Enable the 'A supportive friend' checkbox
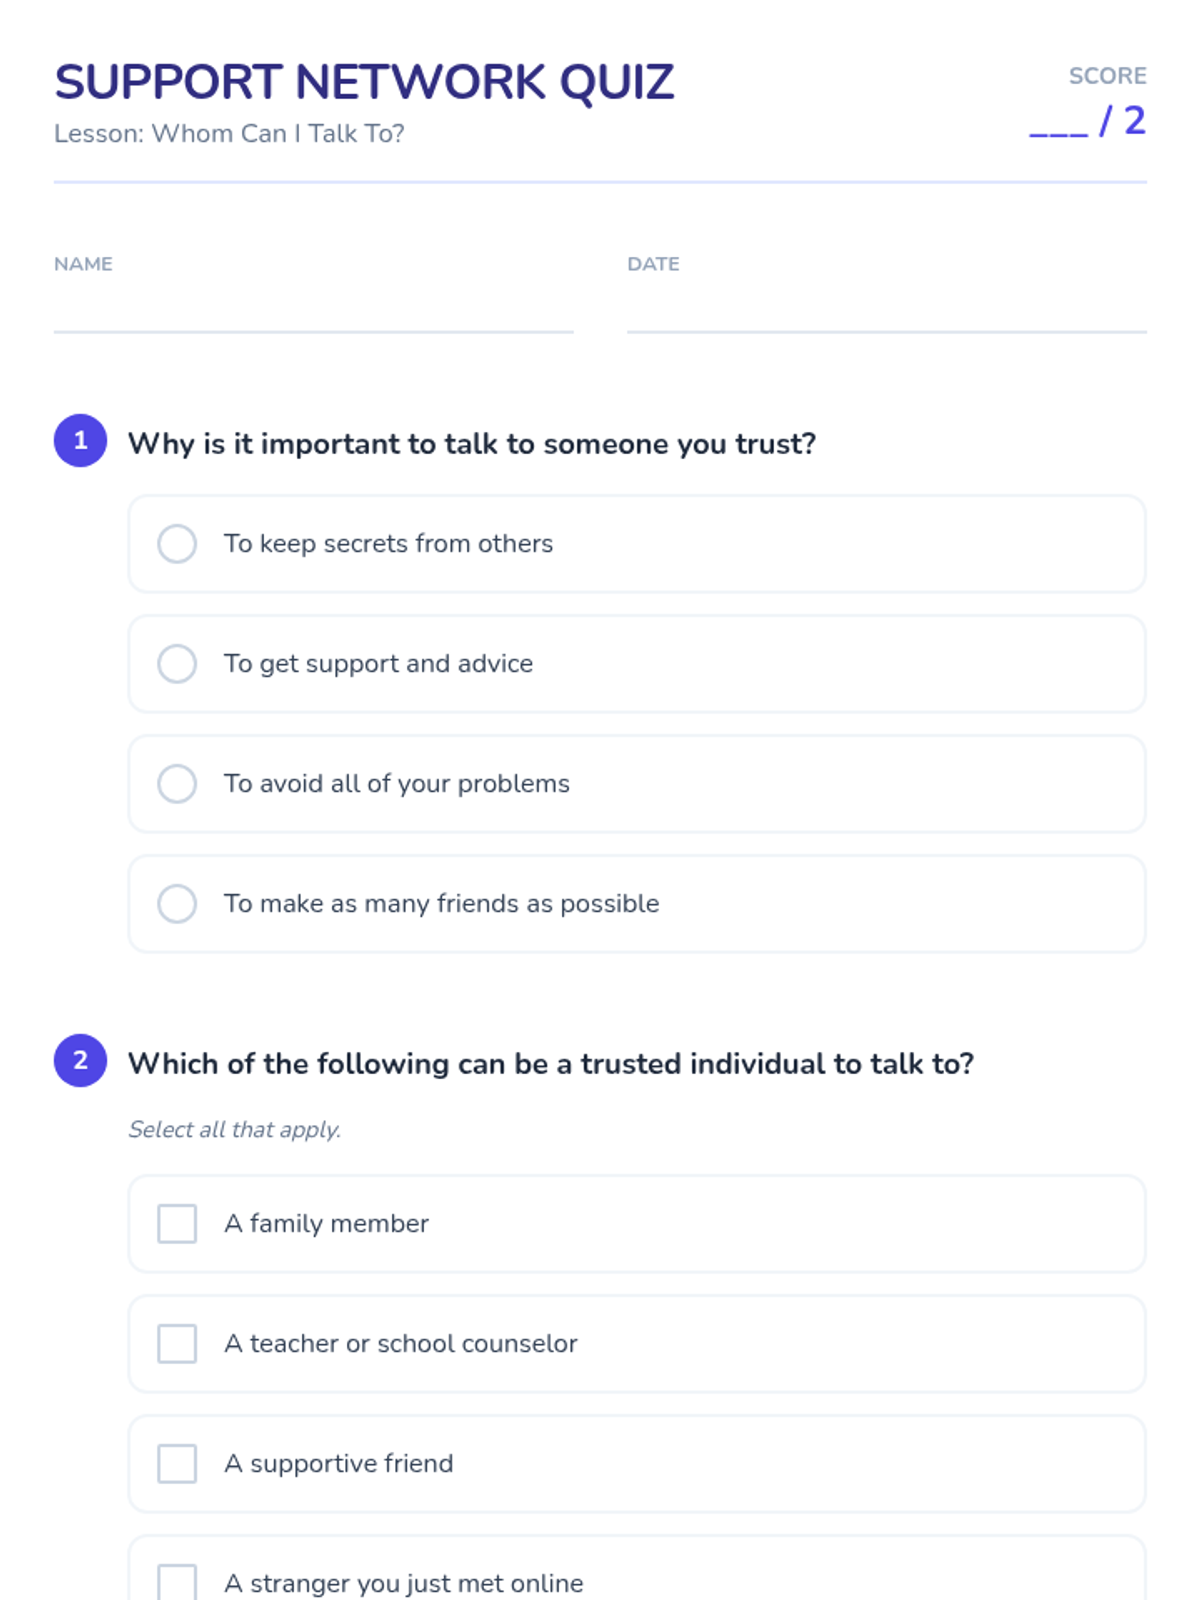The image size is (1200, 1600). click(x=177, y=1464)
